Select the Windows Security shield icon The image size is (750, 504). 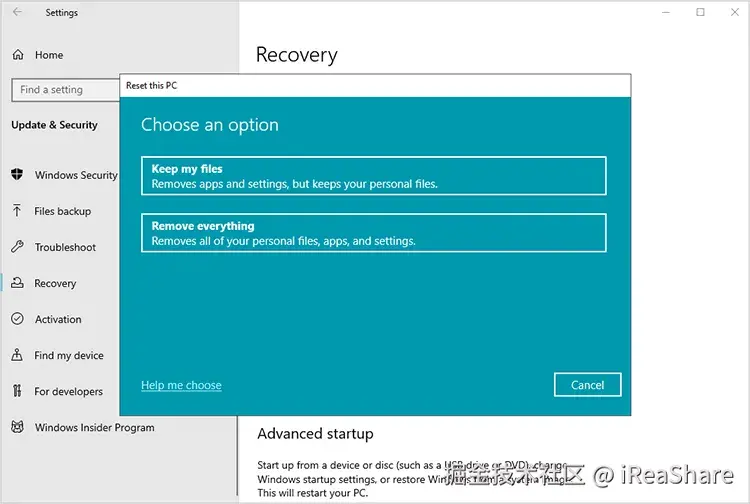tap(17, 174)
